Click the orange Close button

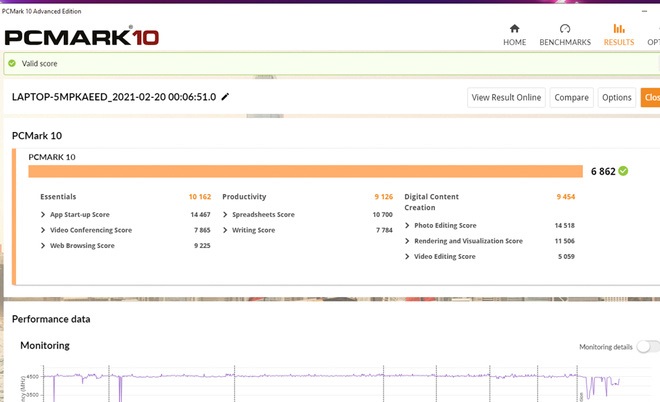pos(650,98)
